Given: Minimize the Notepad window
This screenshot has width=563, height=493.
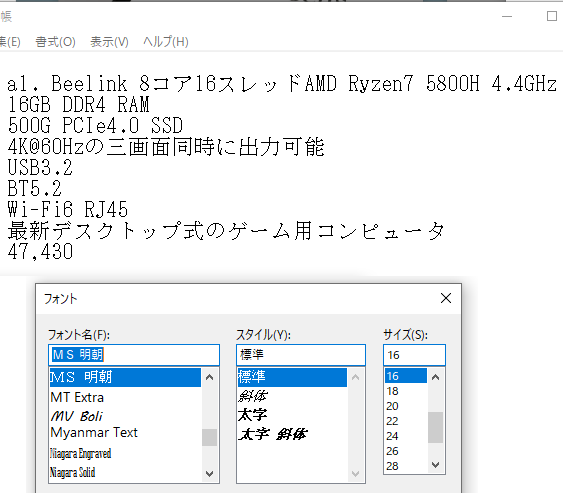Looking at the screenshot, I should (507, 16).
